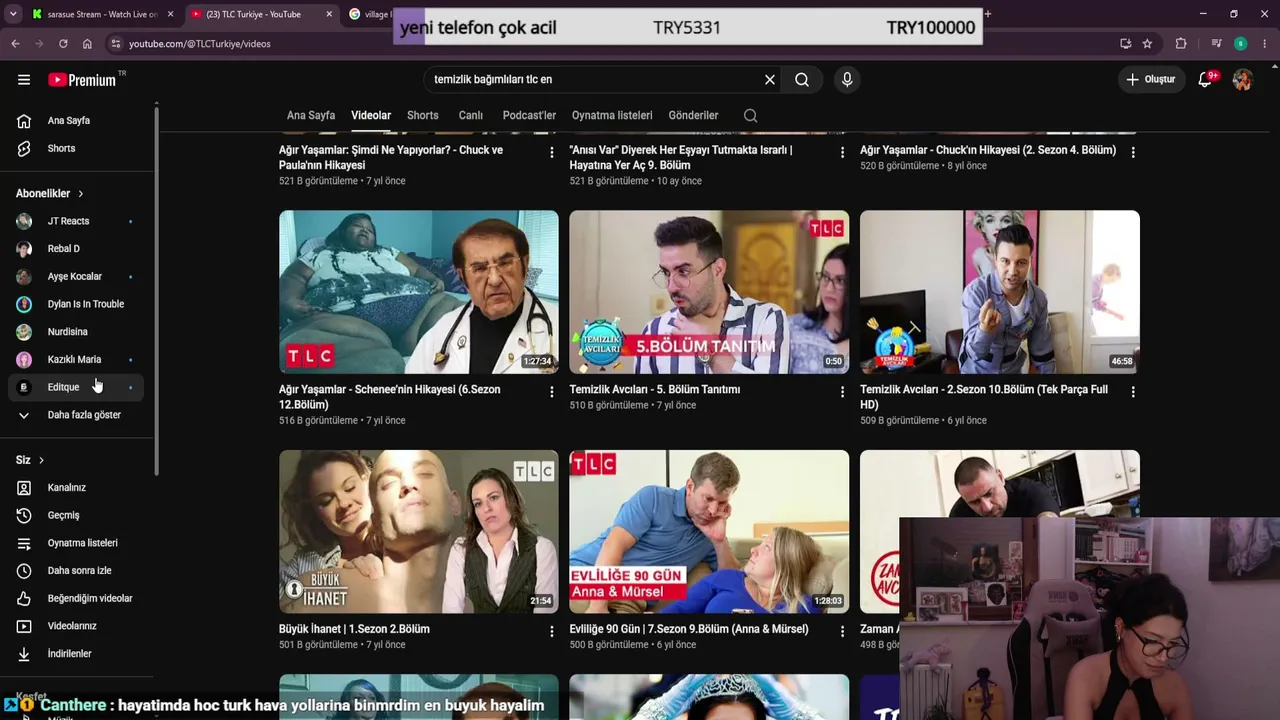Screen dimensions: 1280x720
Task: Open JT Reacts subscription channel
Action: (78, 221)
